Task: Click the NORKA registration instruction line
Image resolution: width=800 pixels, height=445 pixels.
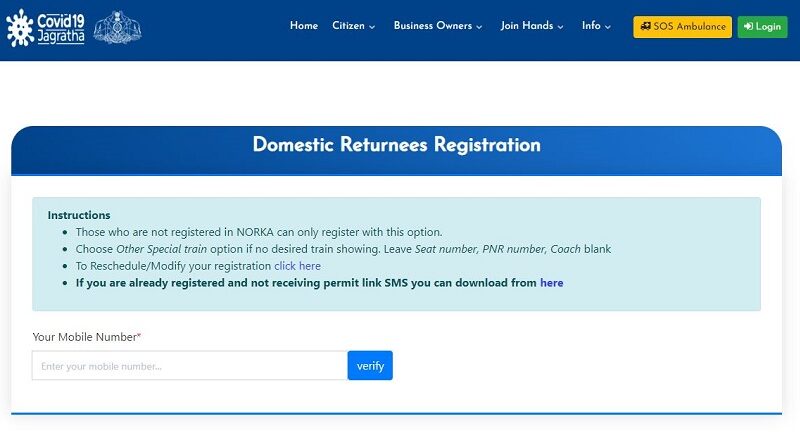Action: (259, 232)
